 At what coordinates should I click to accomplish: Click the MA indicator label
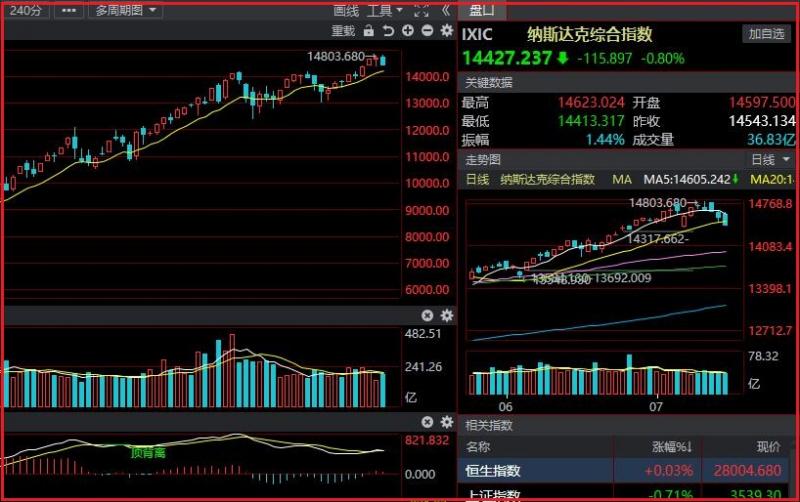click(x=622, y=180)
